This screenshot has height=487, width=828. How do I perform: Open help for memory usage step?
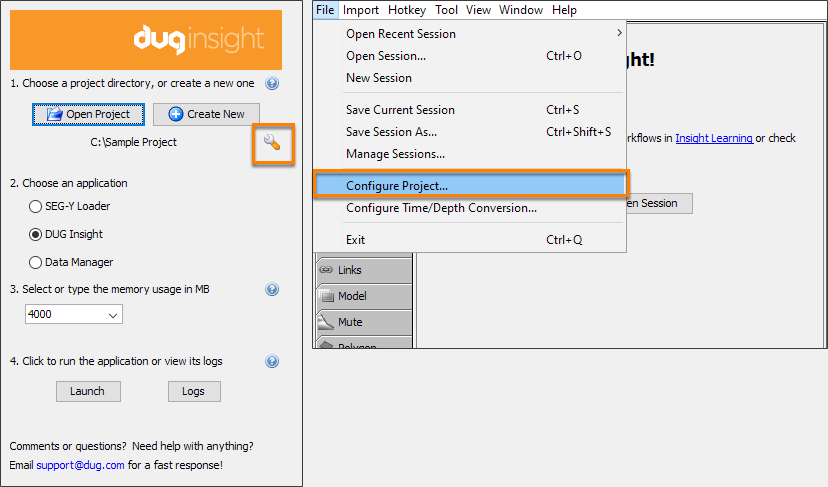(x=272, y=289)
